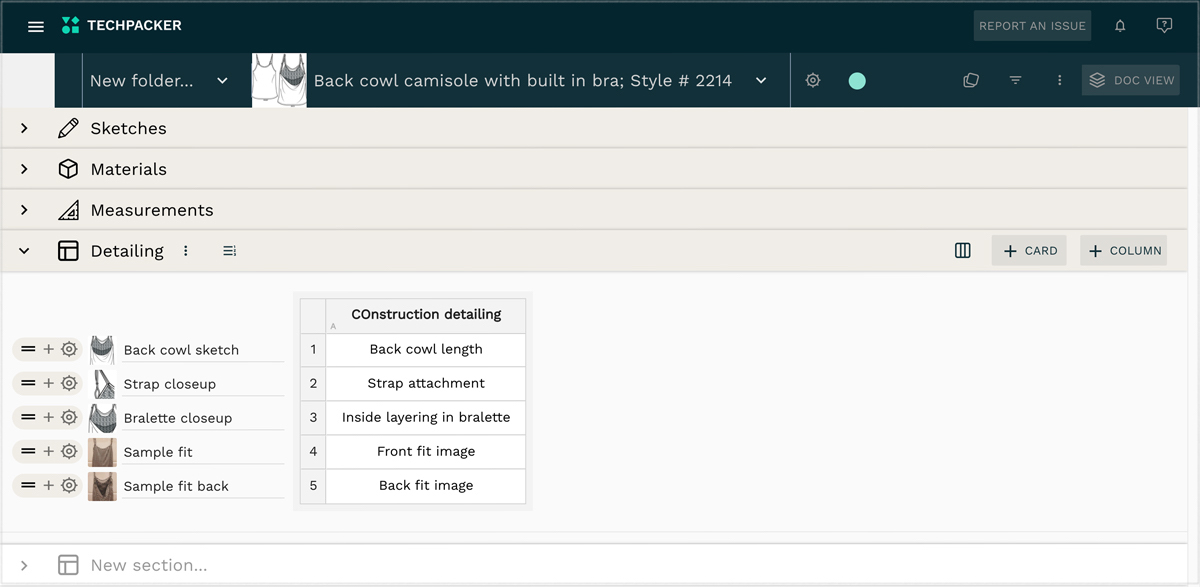This screenshot has height=587, width=1200.
Task: Open the Detailing three-dot menu
Action: point(186,251)
